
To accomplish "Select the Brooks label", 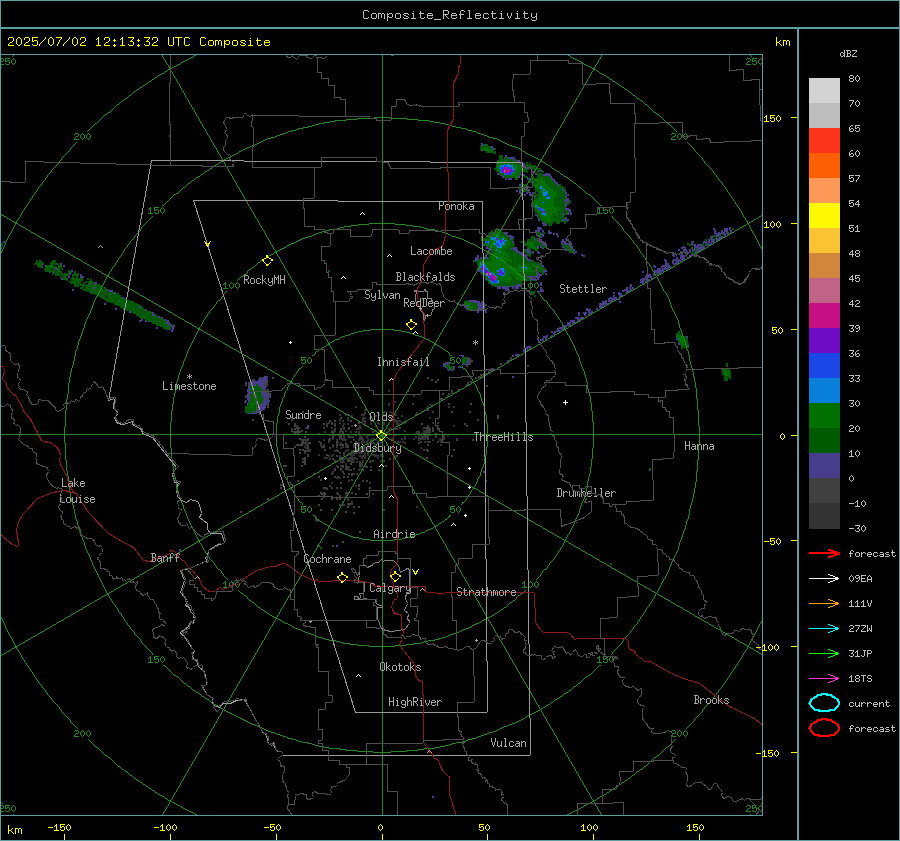I will pos(711,700).
